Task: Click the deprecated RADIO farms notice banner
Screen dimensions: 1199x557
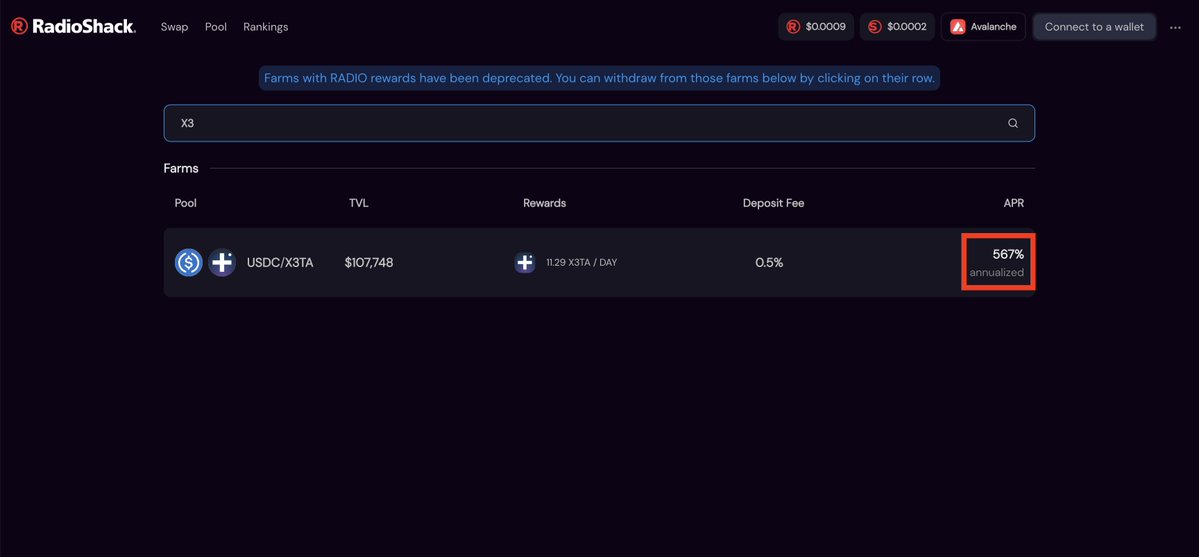Action: coord(599,78)
